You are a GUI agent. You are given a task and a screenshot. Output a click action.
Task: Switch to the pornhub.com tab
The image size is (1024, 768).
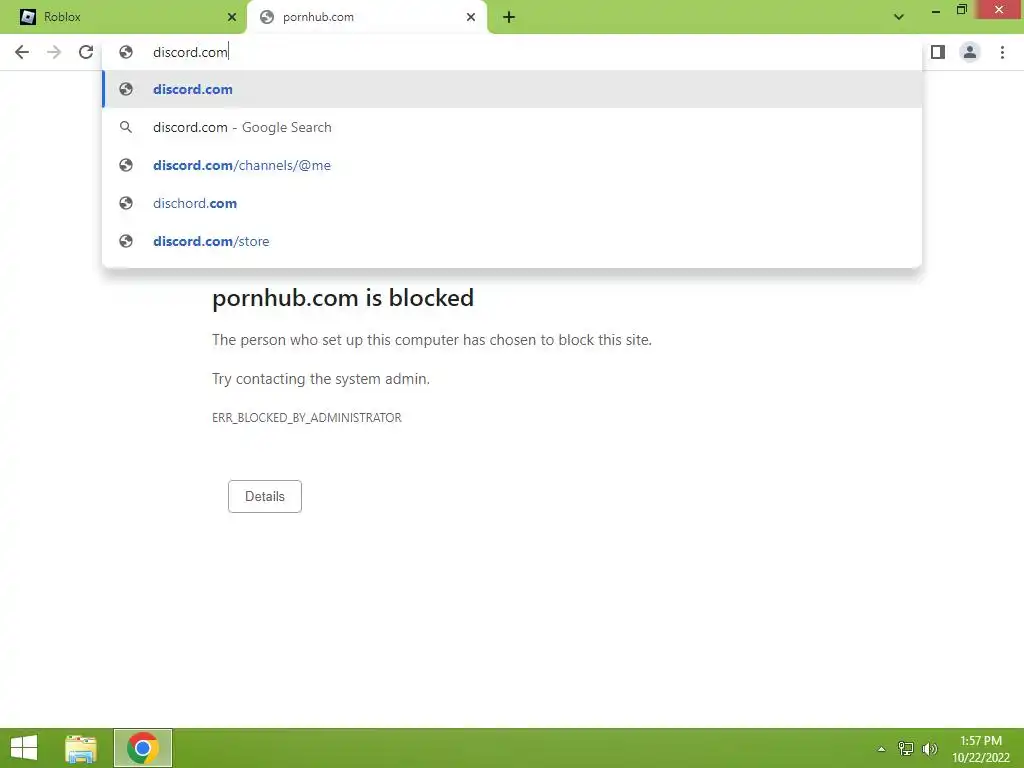367,17
